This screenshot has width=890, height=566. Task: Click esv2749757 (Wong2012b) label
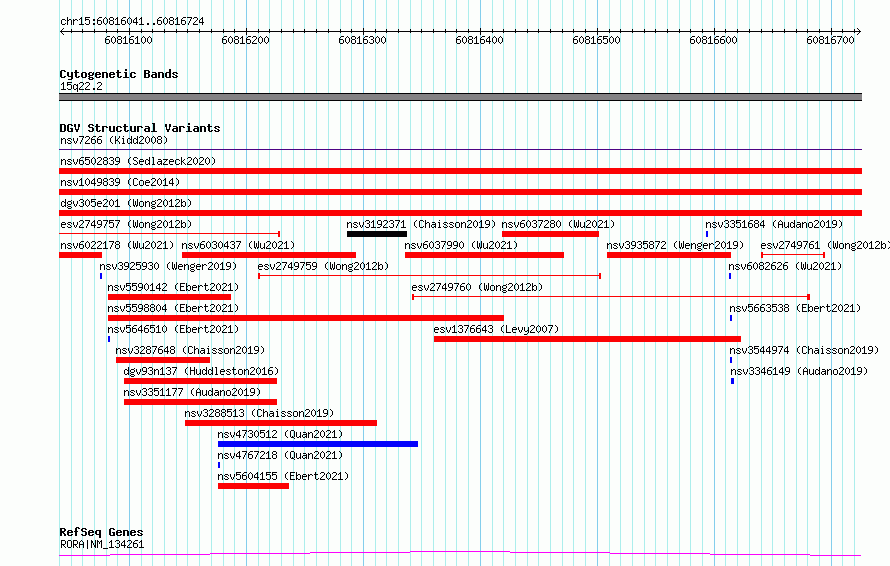pos(126,224)
